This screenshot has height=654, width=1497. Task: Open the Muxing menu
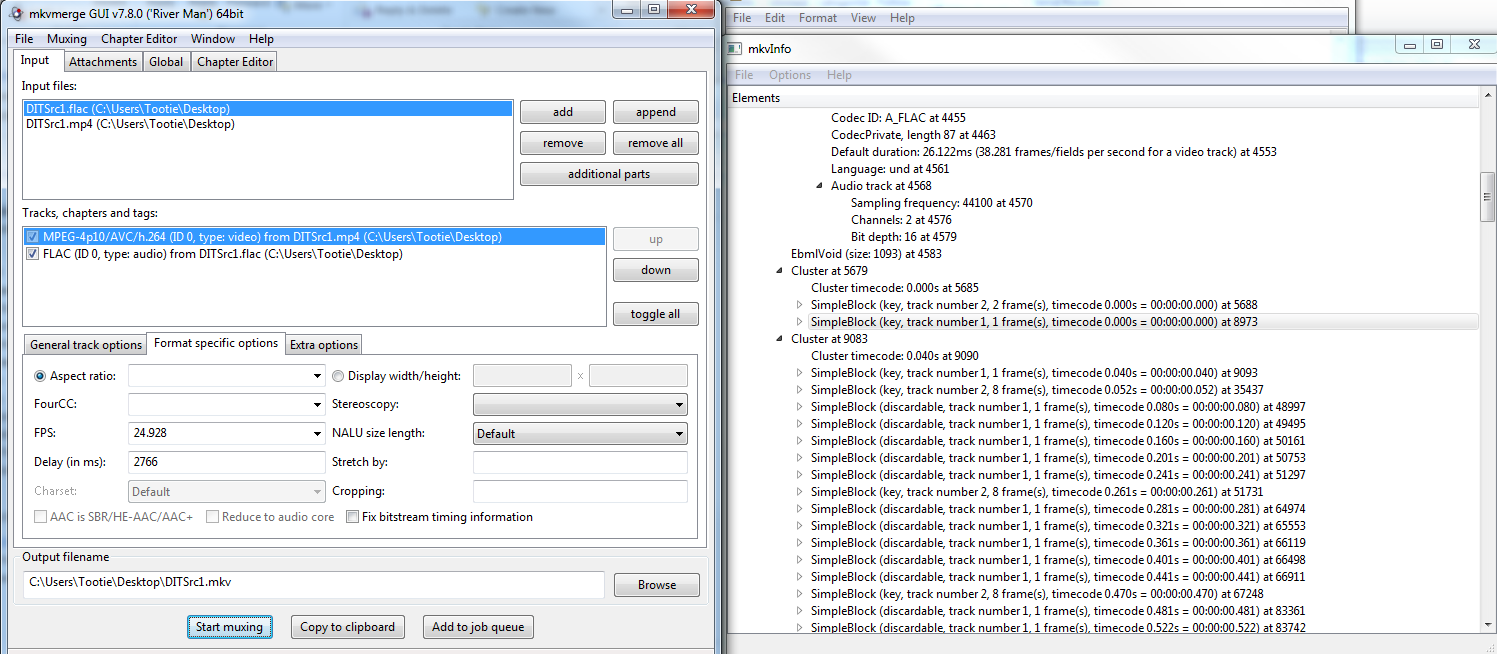67,39
